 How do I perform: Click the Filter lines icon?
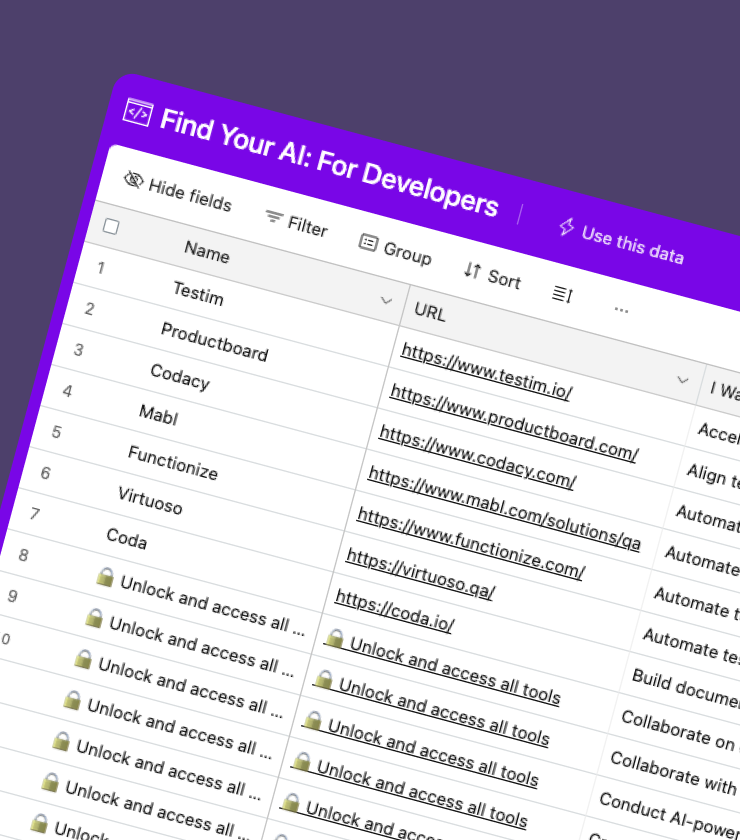(274, 216)
